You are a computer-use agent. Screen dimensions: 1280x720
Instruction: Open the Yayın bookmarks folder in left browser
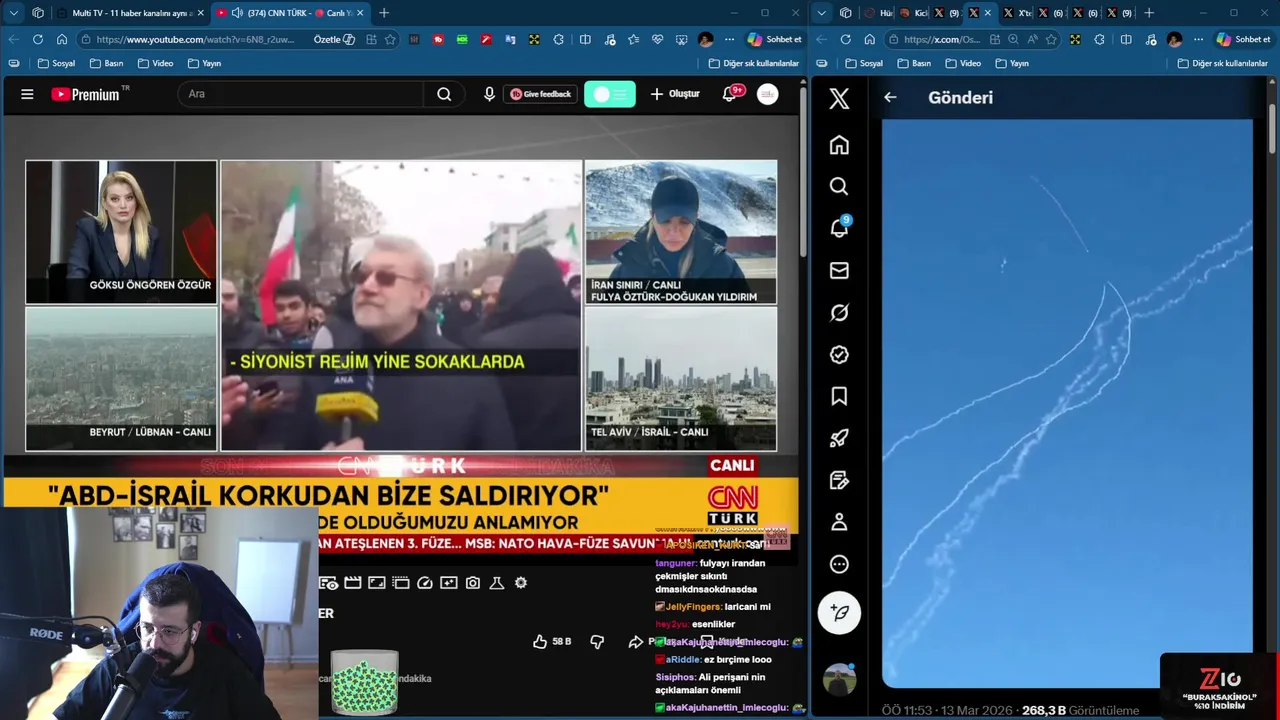(205, 63)
